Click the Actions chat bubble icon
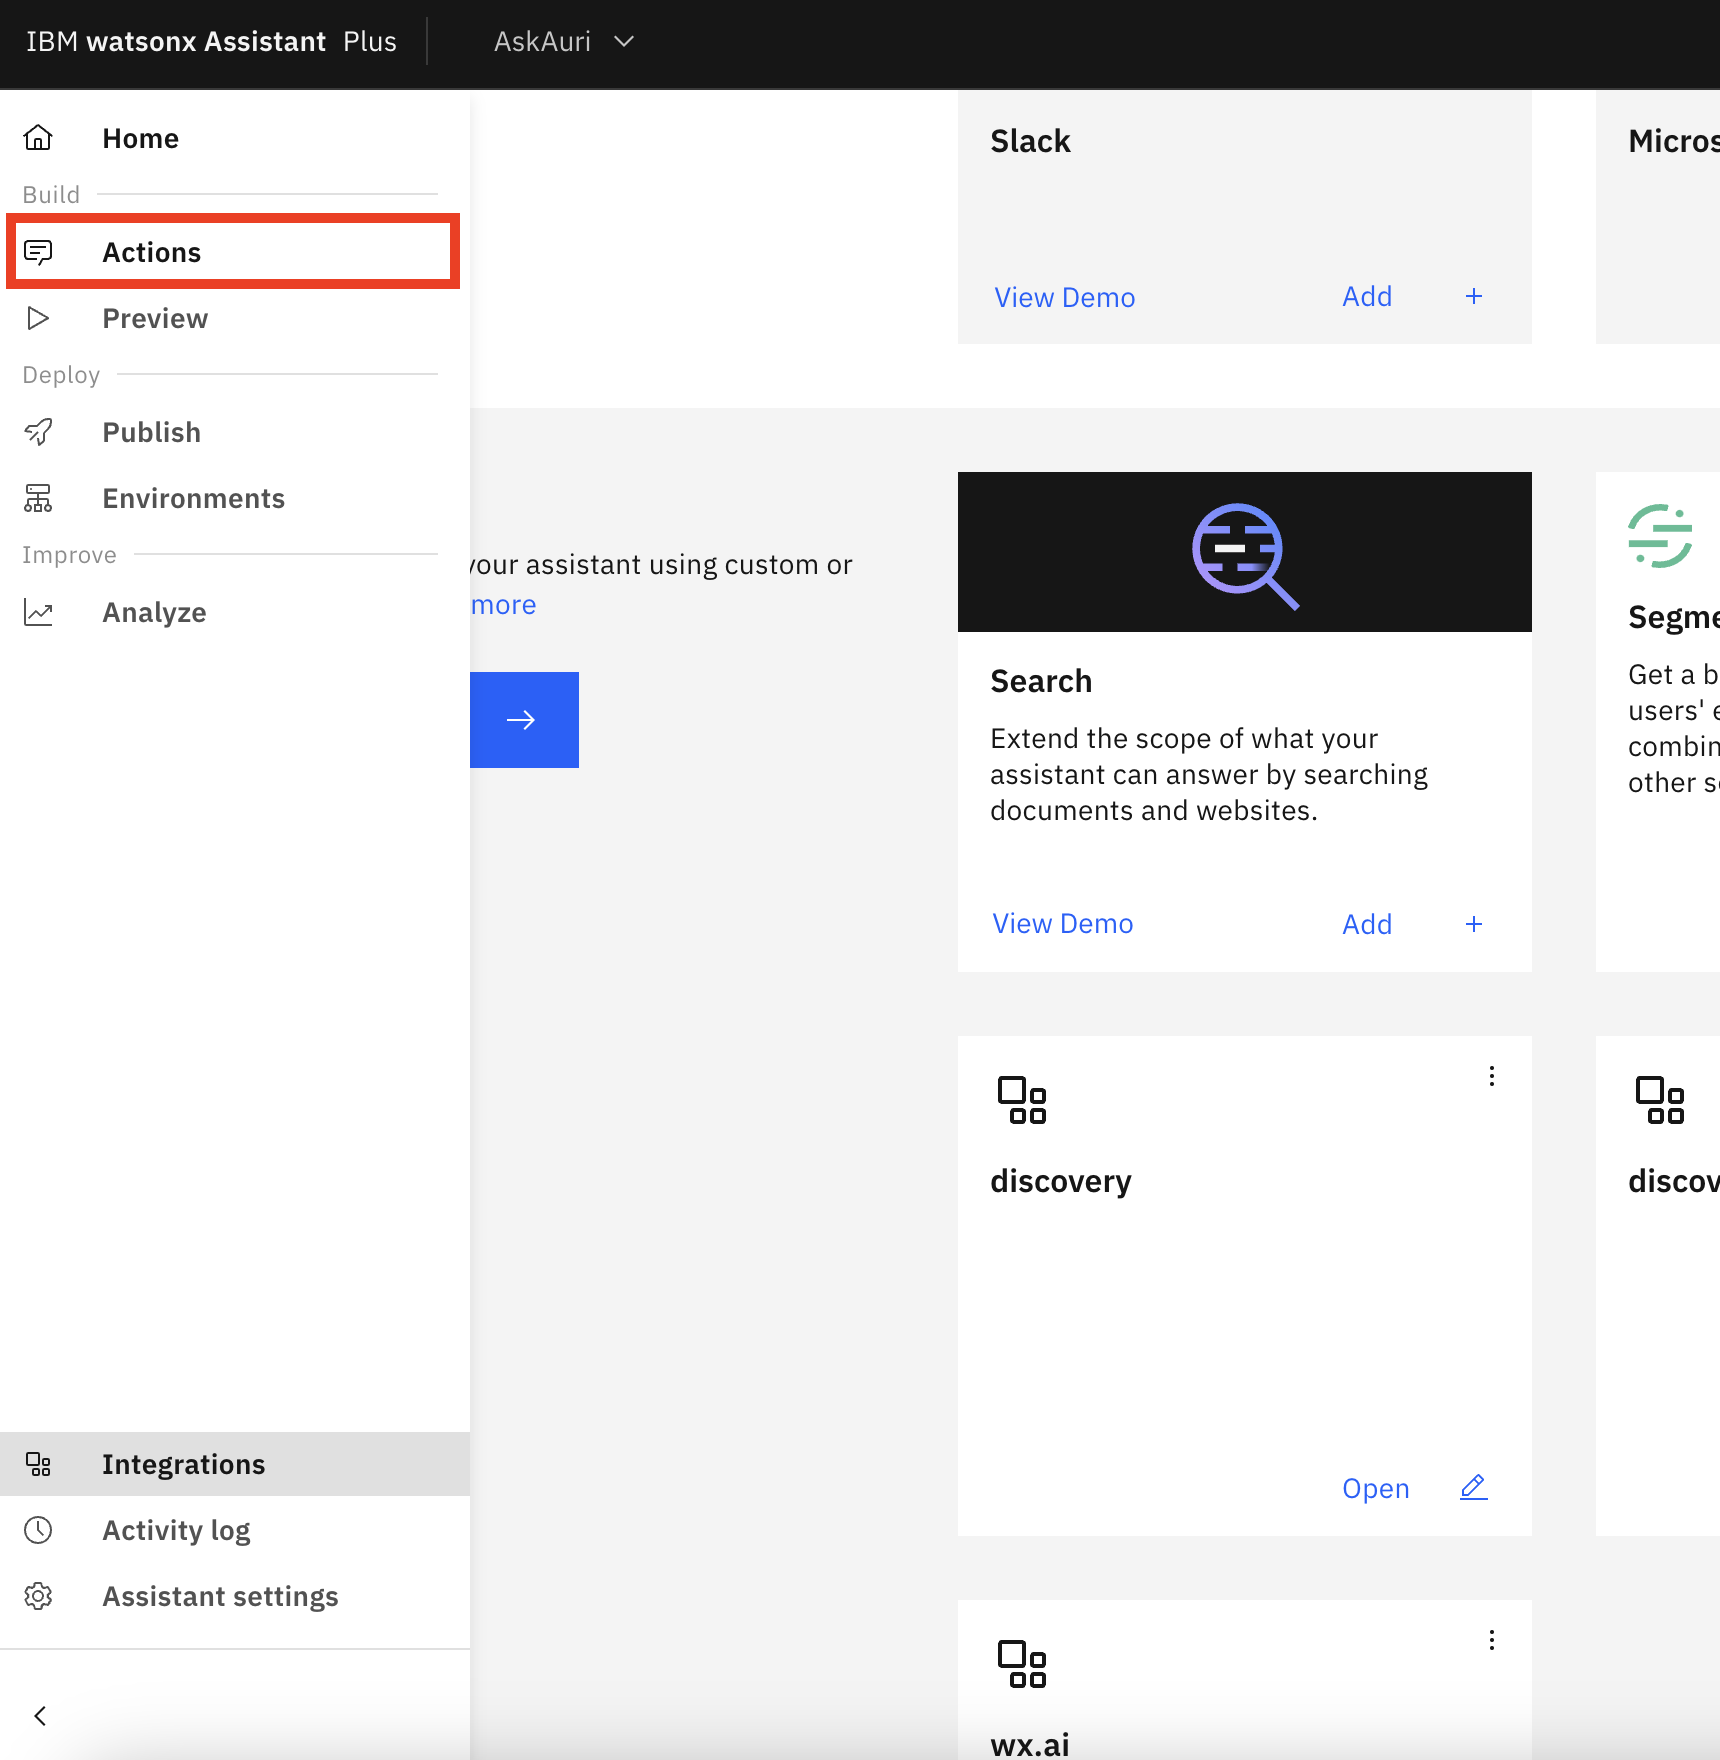The height and width of the screenshot is (1760, 1720). 38,252
